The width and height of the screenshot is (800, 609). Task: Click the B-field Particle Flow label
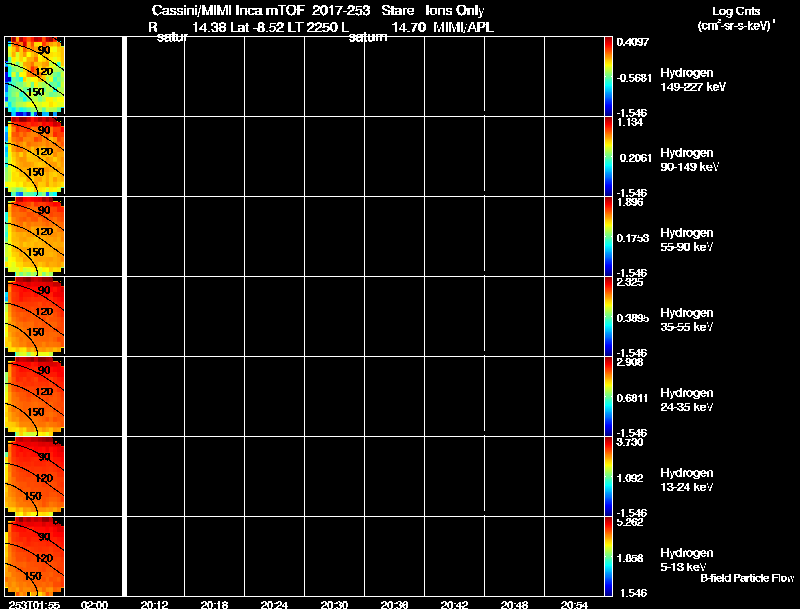747,578
